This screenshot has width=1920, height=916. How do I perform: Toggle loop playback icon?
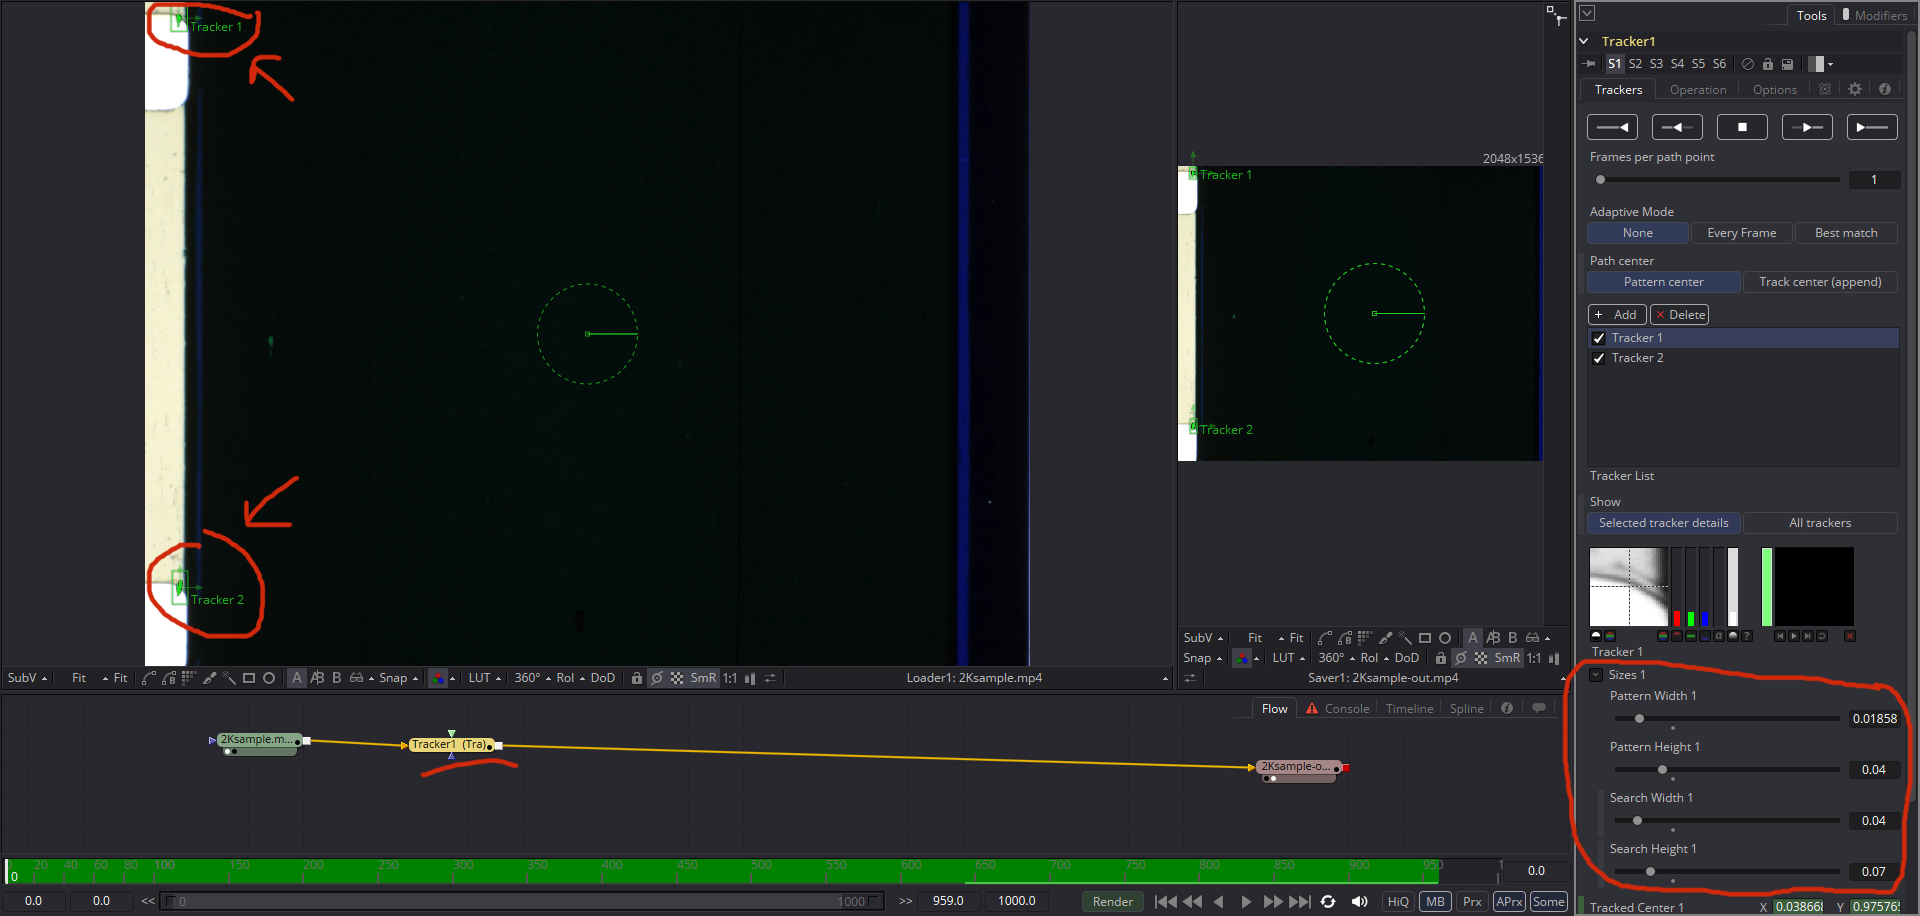[x=1328, y=901]
